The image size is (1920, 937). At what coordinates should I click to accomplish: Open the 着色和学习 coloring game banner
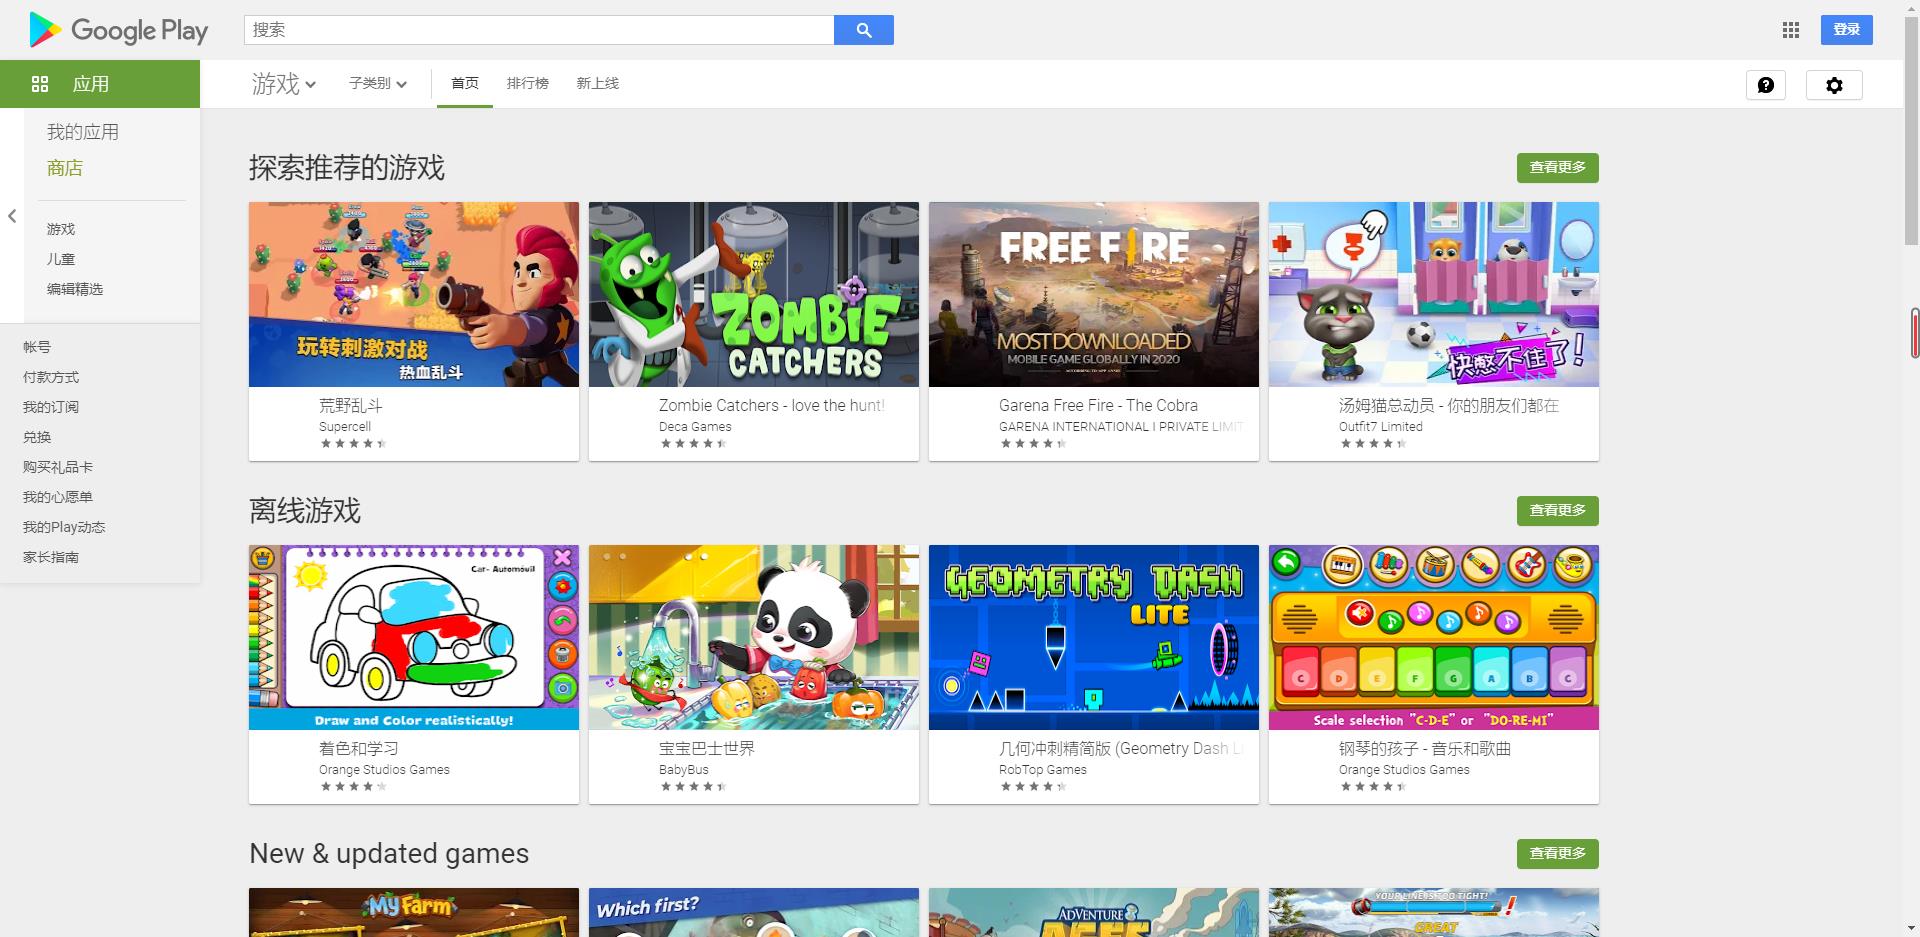coord(414,637)
